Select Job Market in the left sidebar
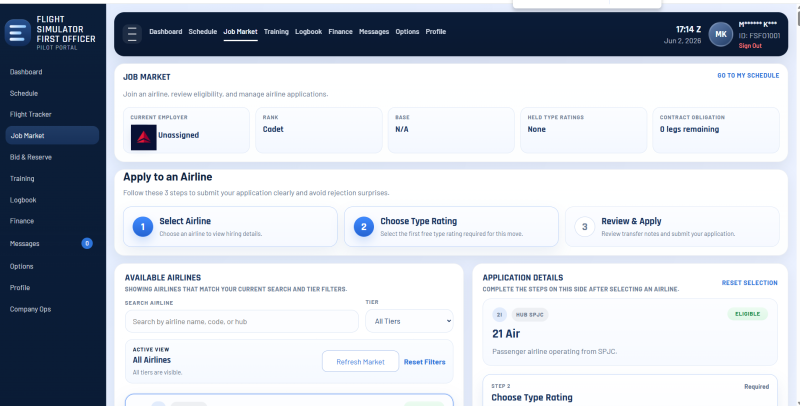This screenshot has height=406, width=800. coord(52,136)
